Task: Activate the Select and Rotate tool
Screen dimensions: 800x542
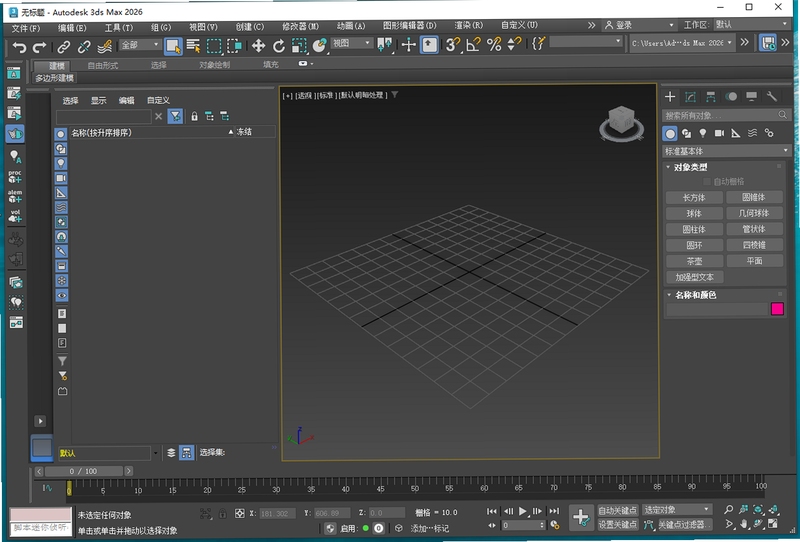Action: pyautogui.click(x=279, y=46)
